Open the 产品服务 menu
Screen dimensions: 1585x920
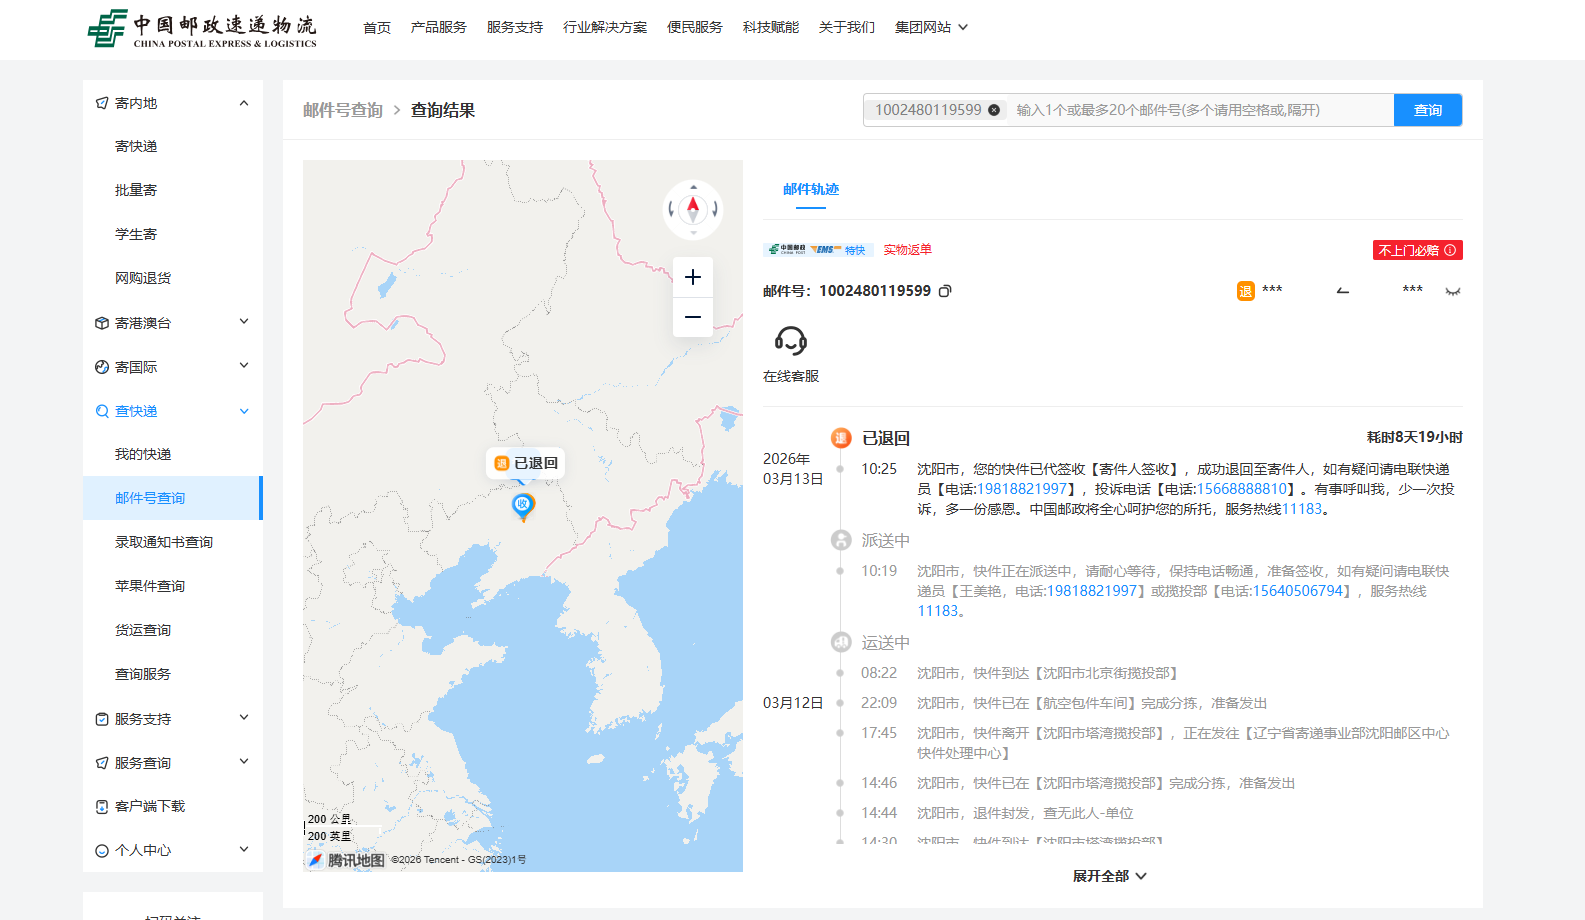click(x=438, y=27)
